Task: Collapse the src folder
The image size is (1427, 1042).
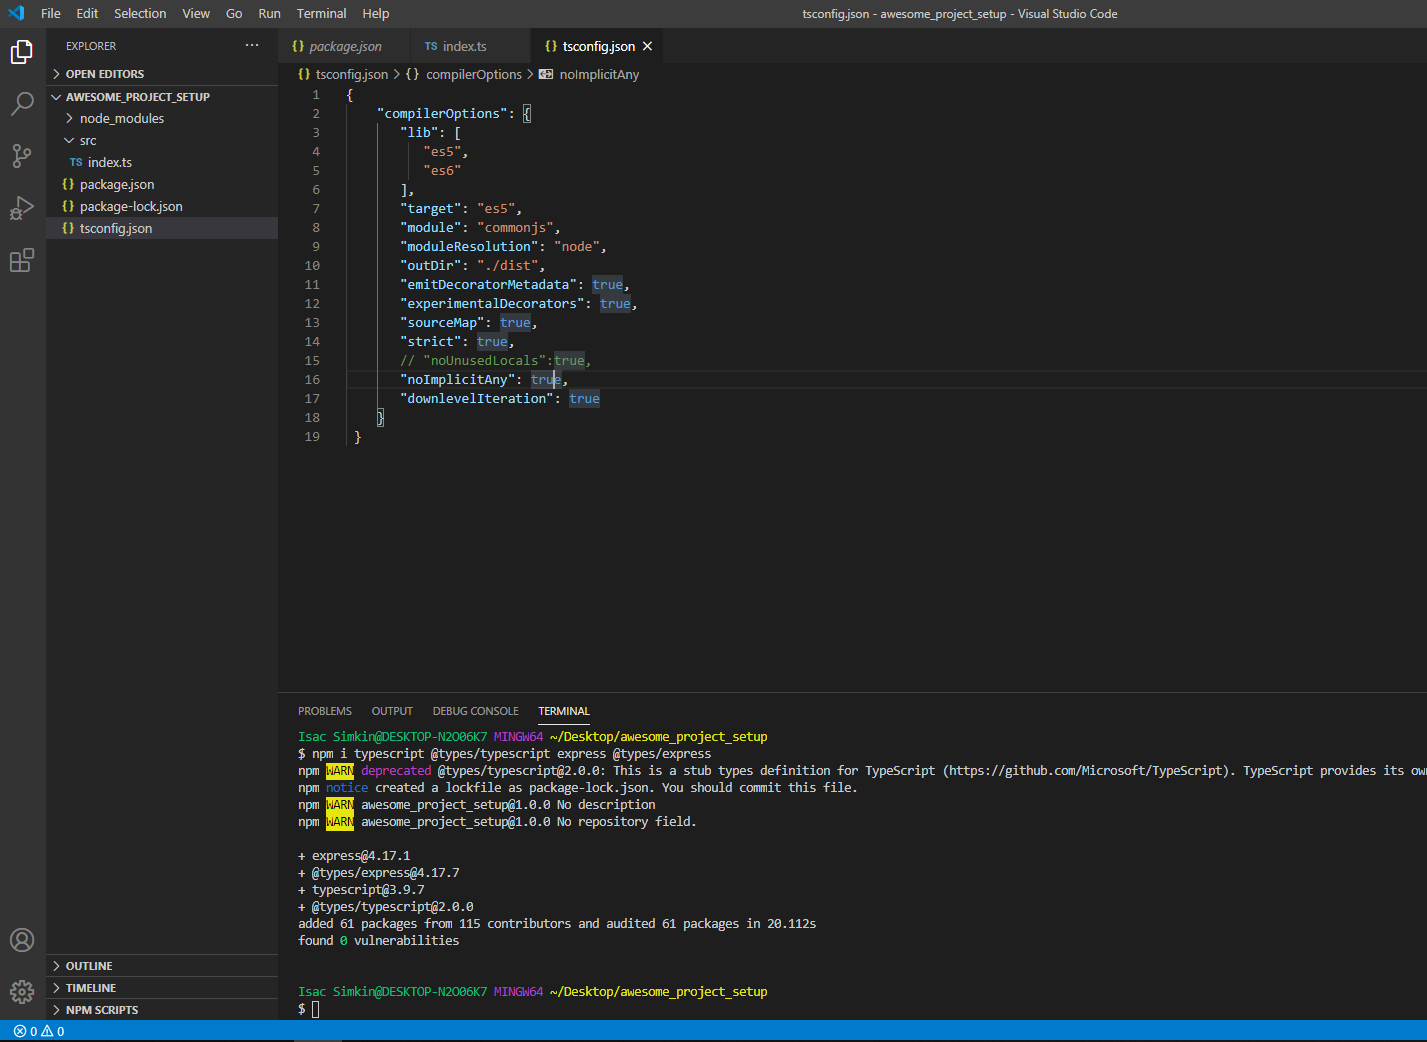Action: tap(88, 141)
